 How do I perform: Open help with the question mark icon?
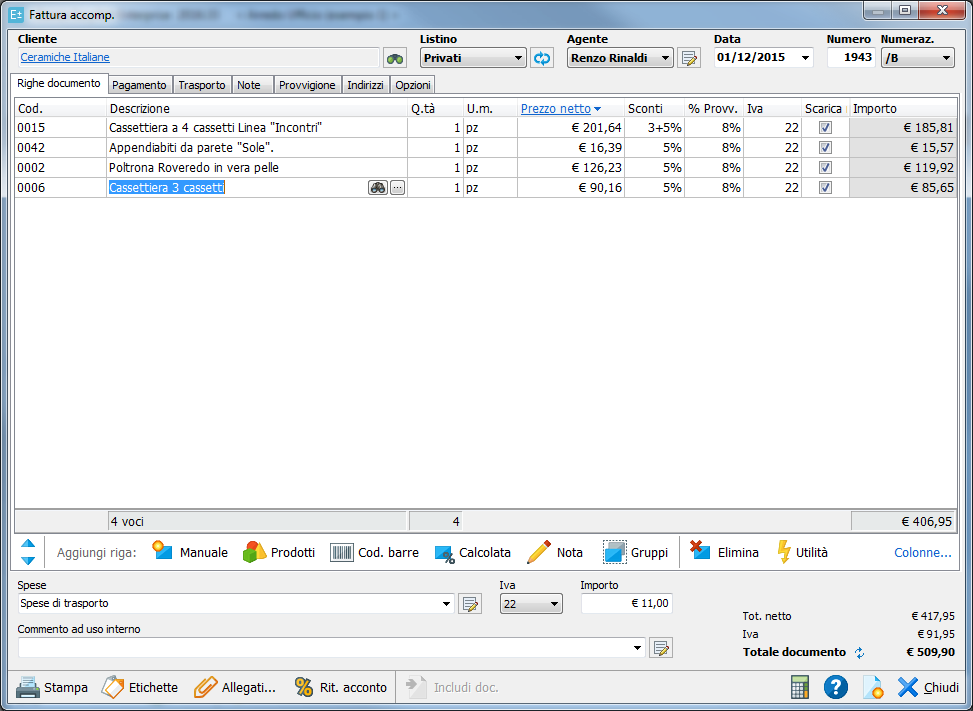tap(836, 687)
